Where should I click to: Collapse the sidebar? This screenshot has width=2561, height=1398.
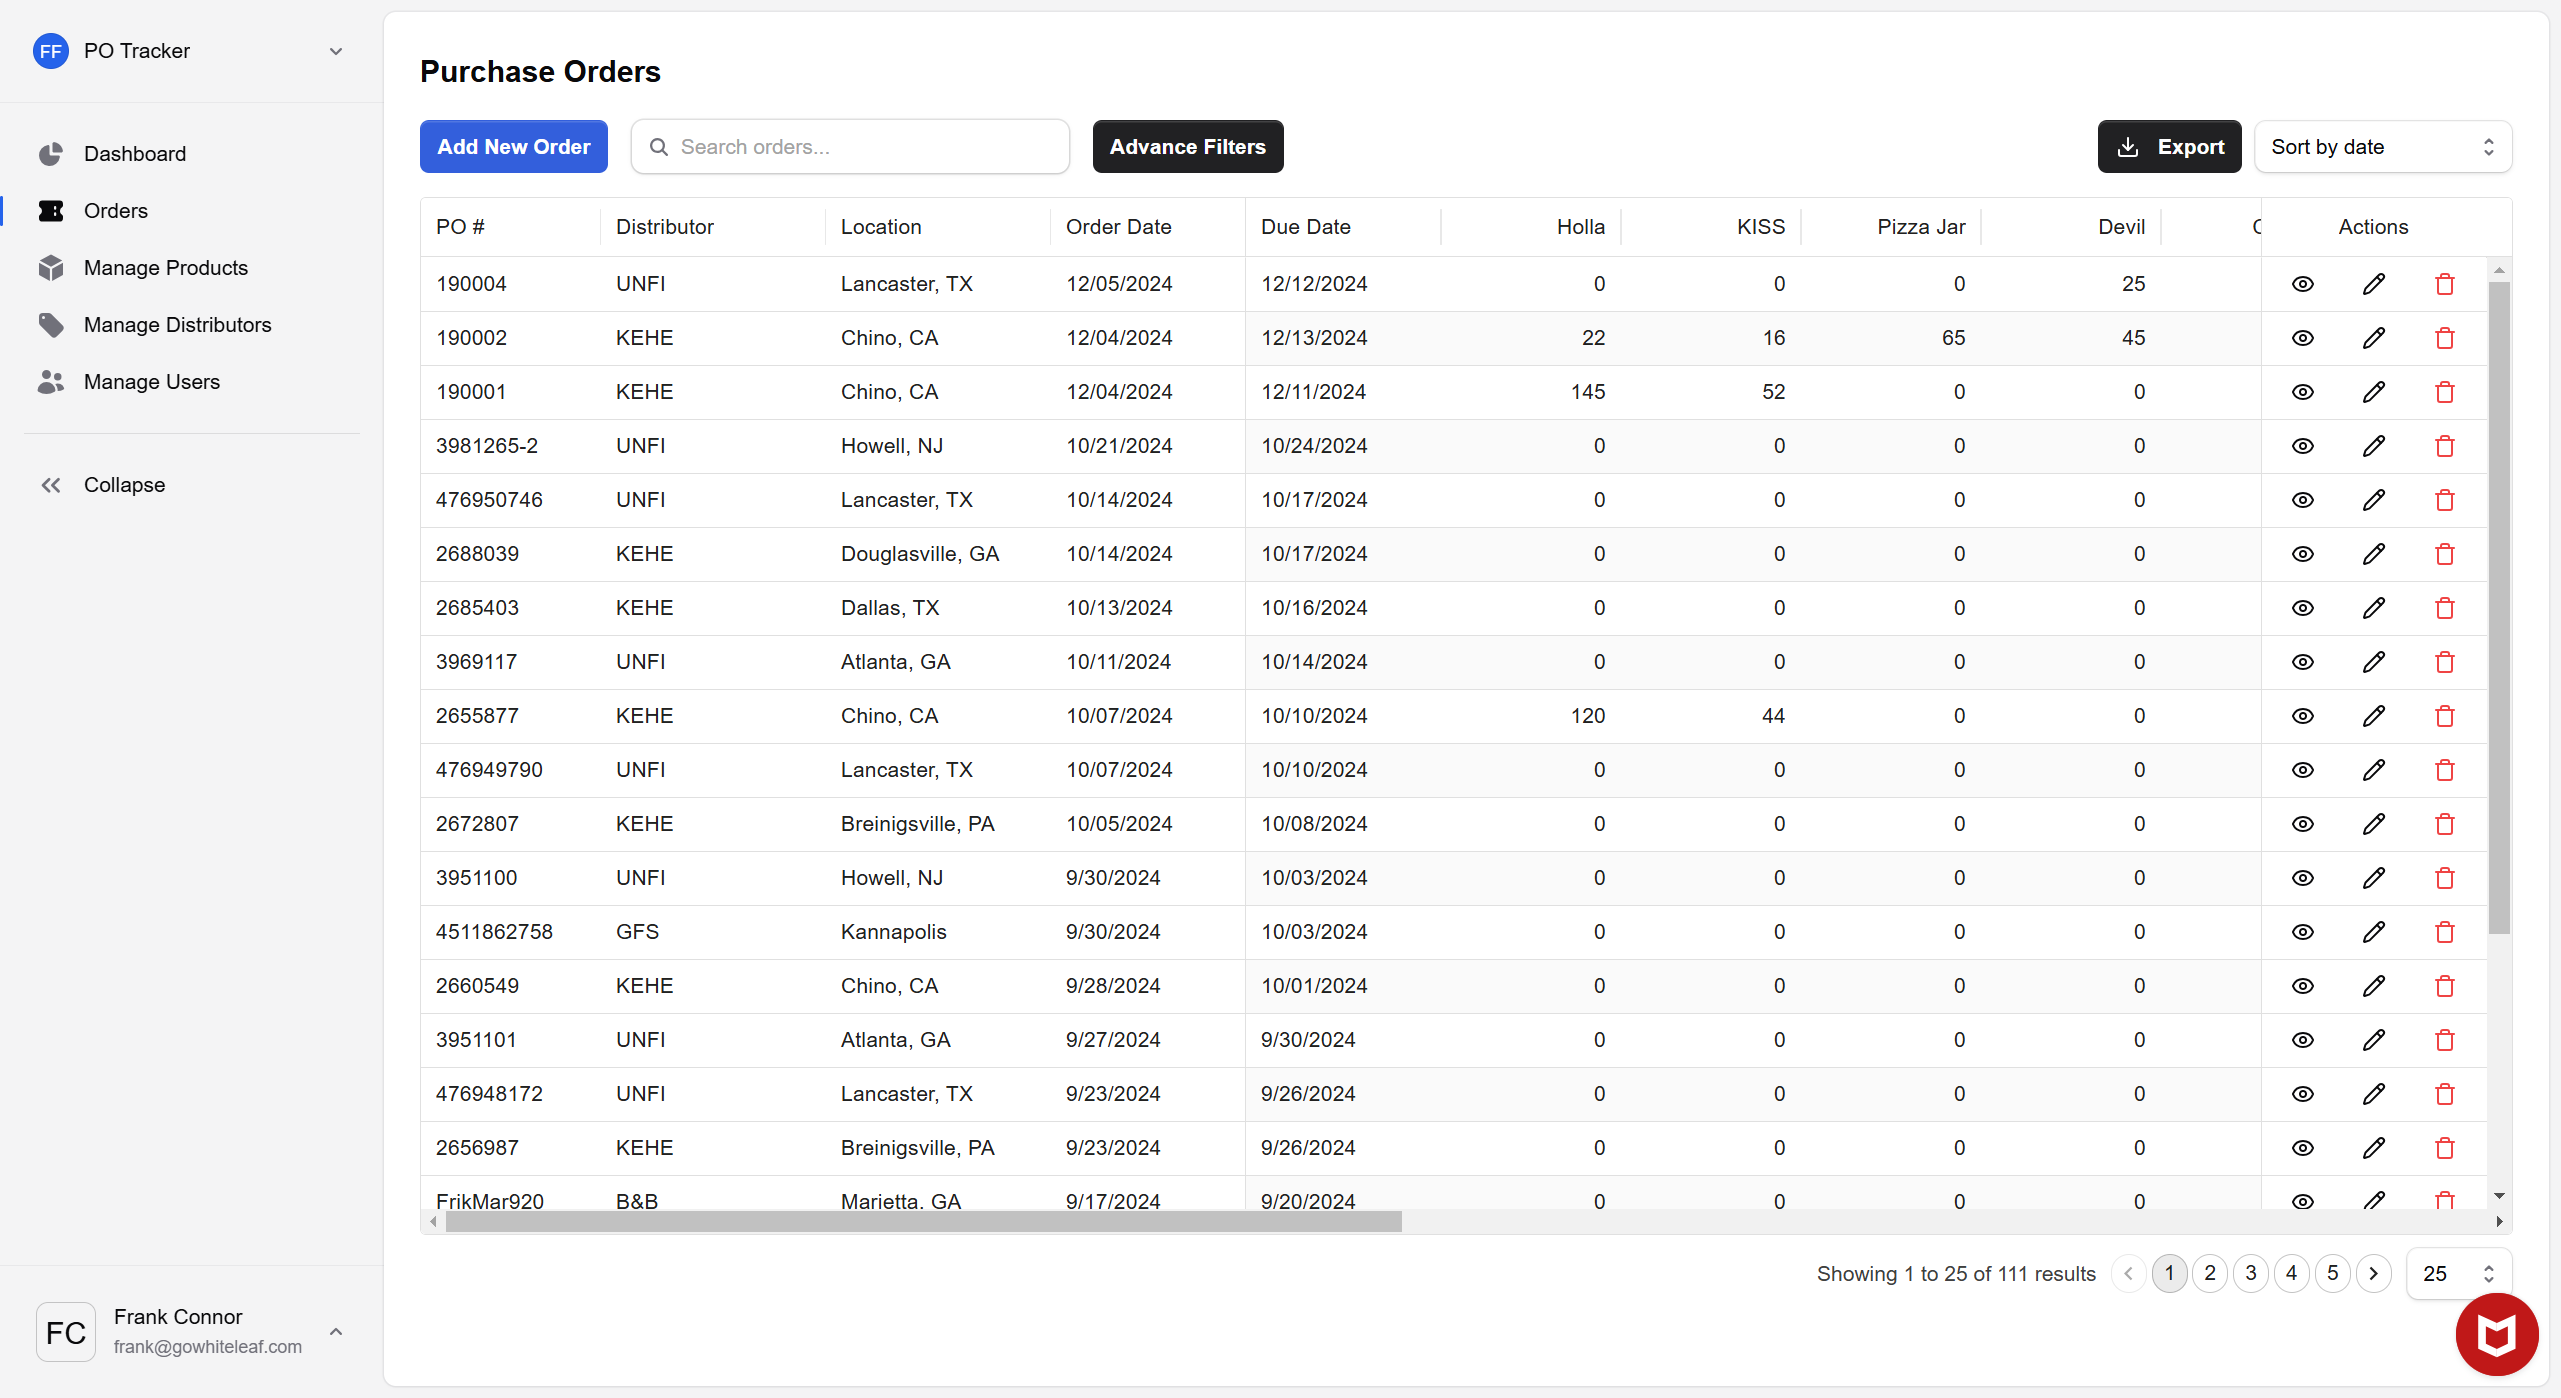pos(102,485)
